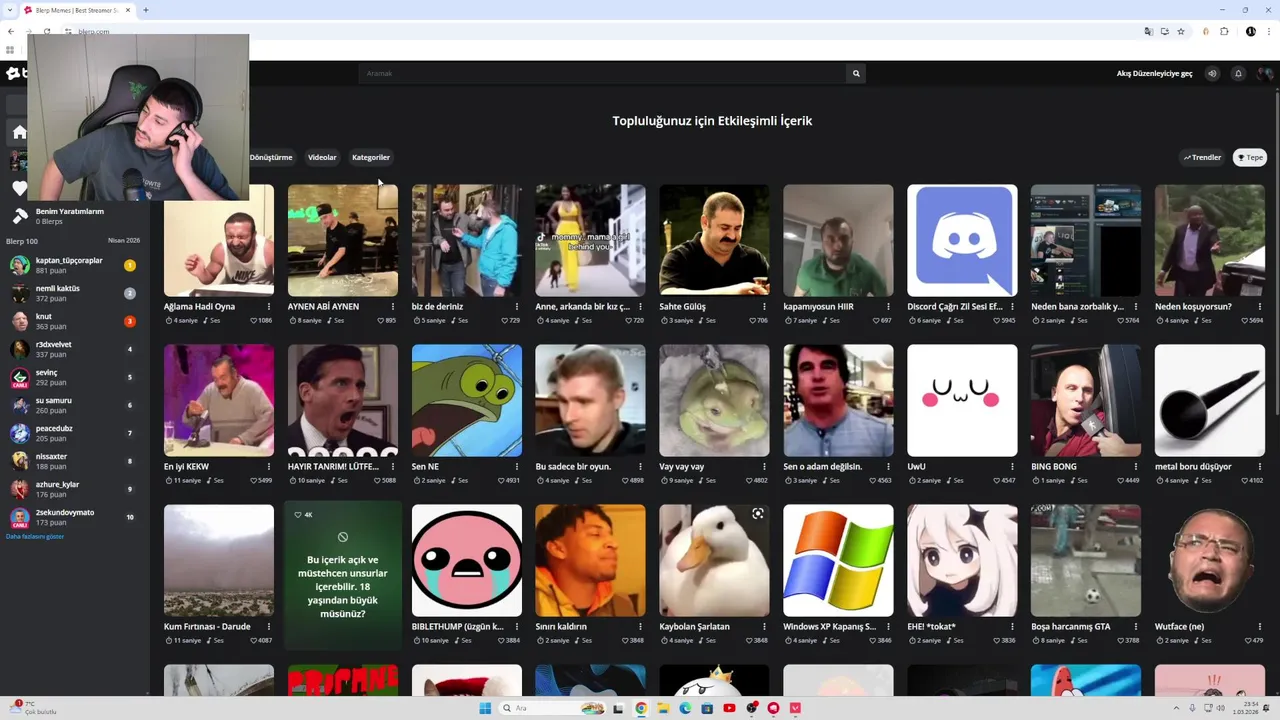Toggle the speaker sound icon in header

(1212, 73)
